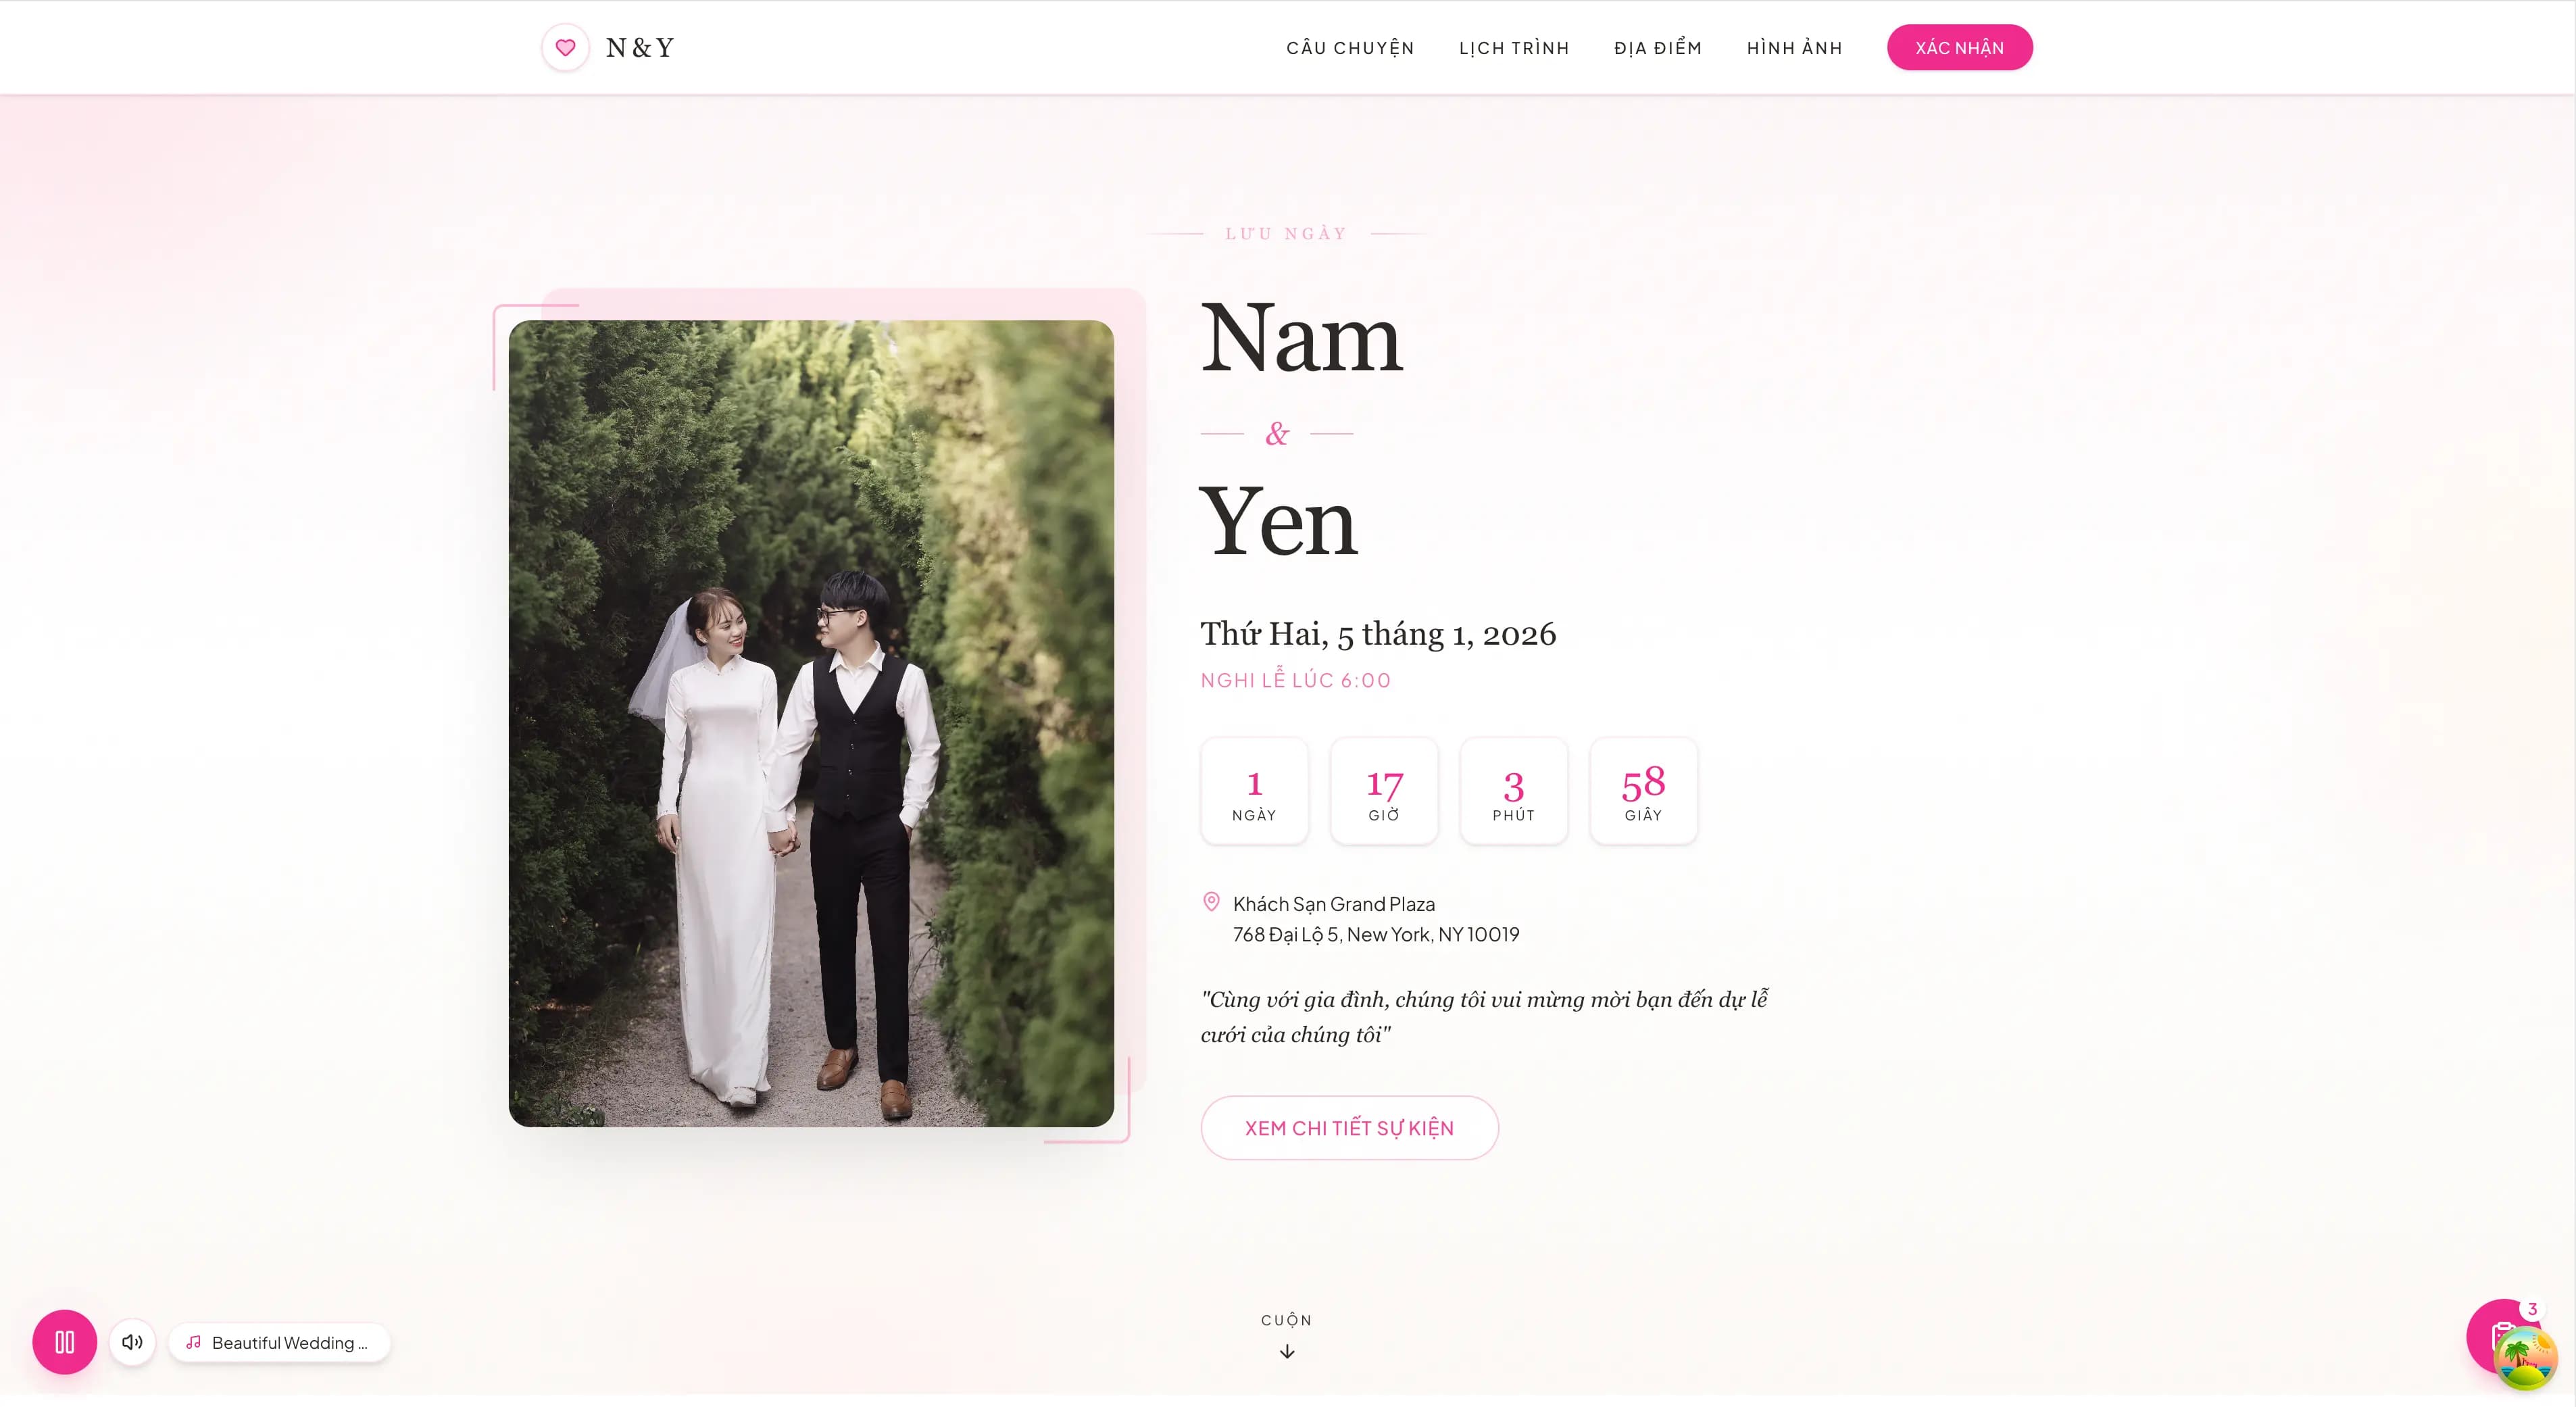Image resolution: width=2576 pixels, height=1407 pixels.
Task: Click the location pin icon
Action: 1211,902
